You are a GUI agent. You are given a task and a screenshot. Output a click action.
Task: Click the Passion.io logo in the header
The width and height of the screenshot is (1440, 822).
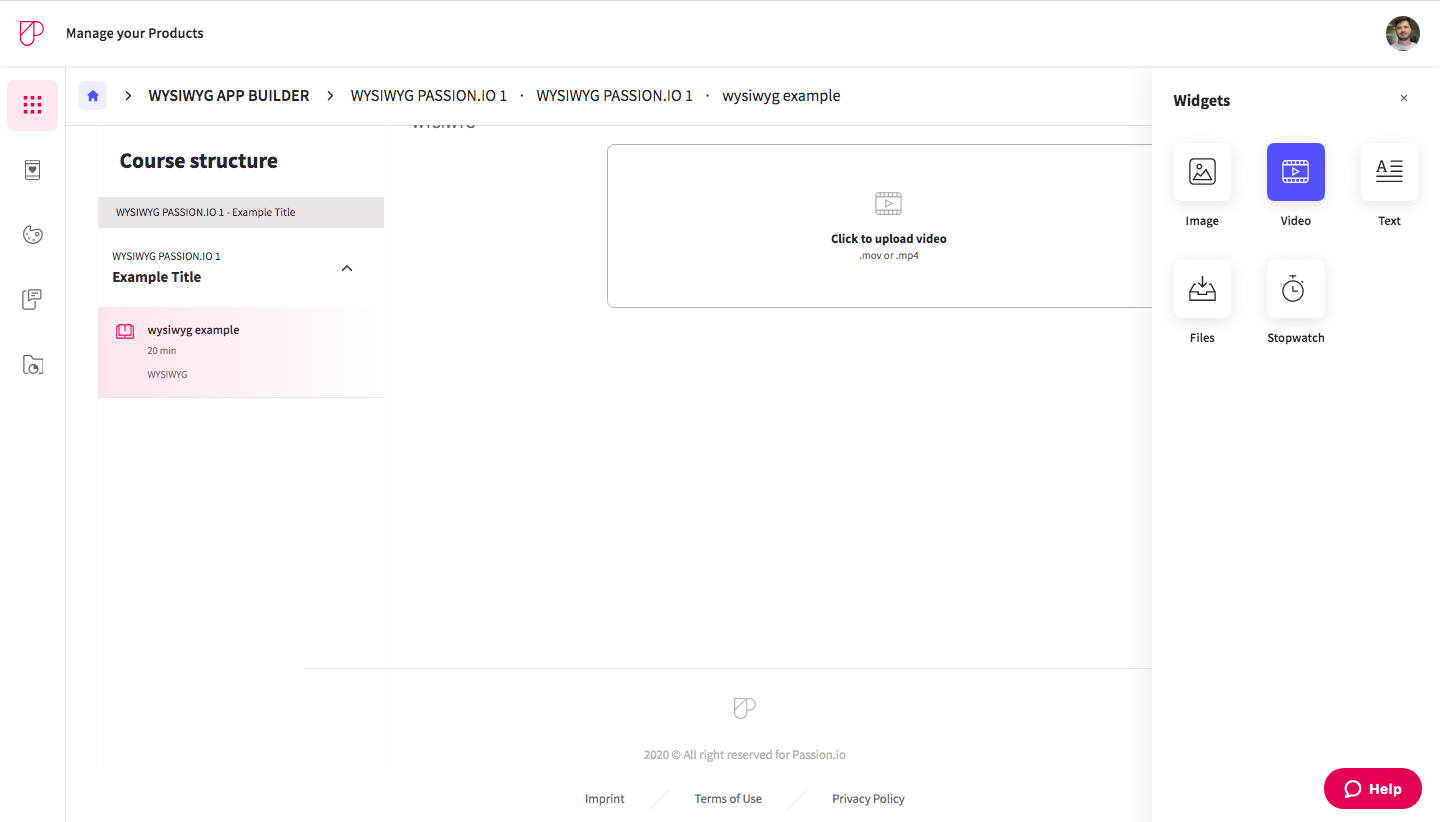pos(32,33)
